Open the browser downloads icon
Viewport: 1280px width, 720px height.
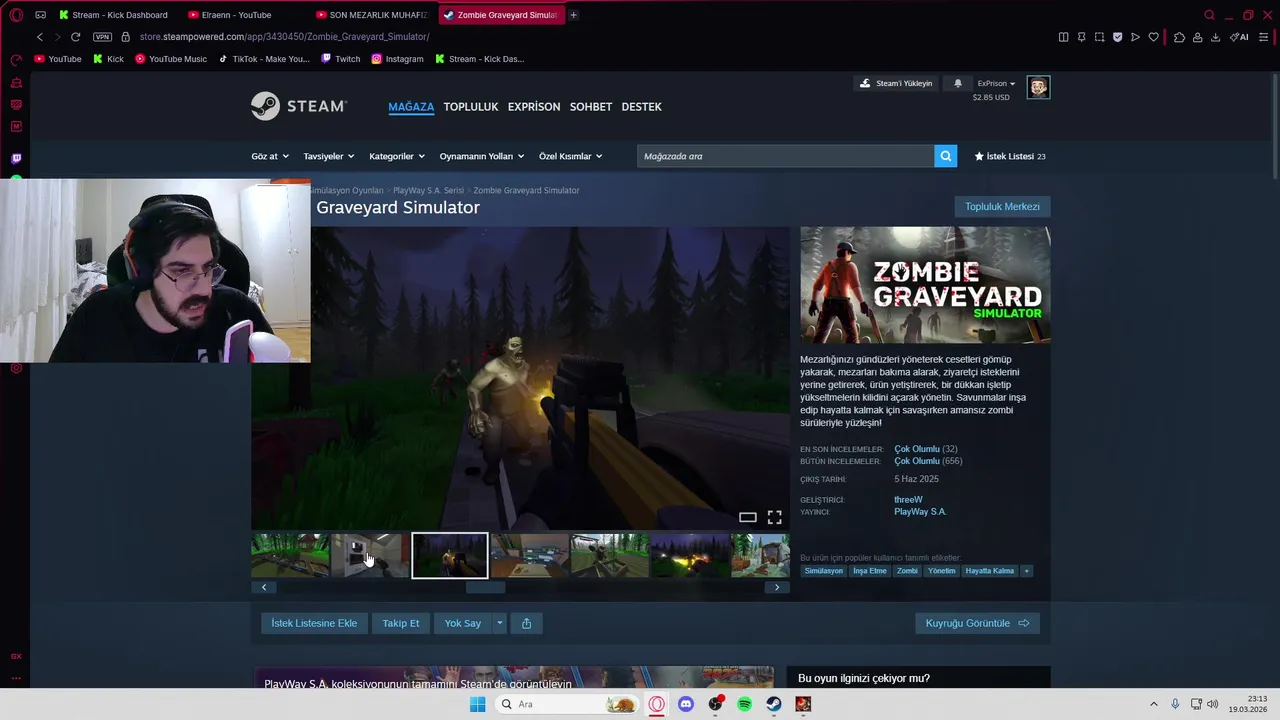point(1215,37)
